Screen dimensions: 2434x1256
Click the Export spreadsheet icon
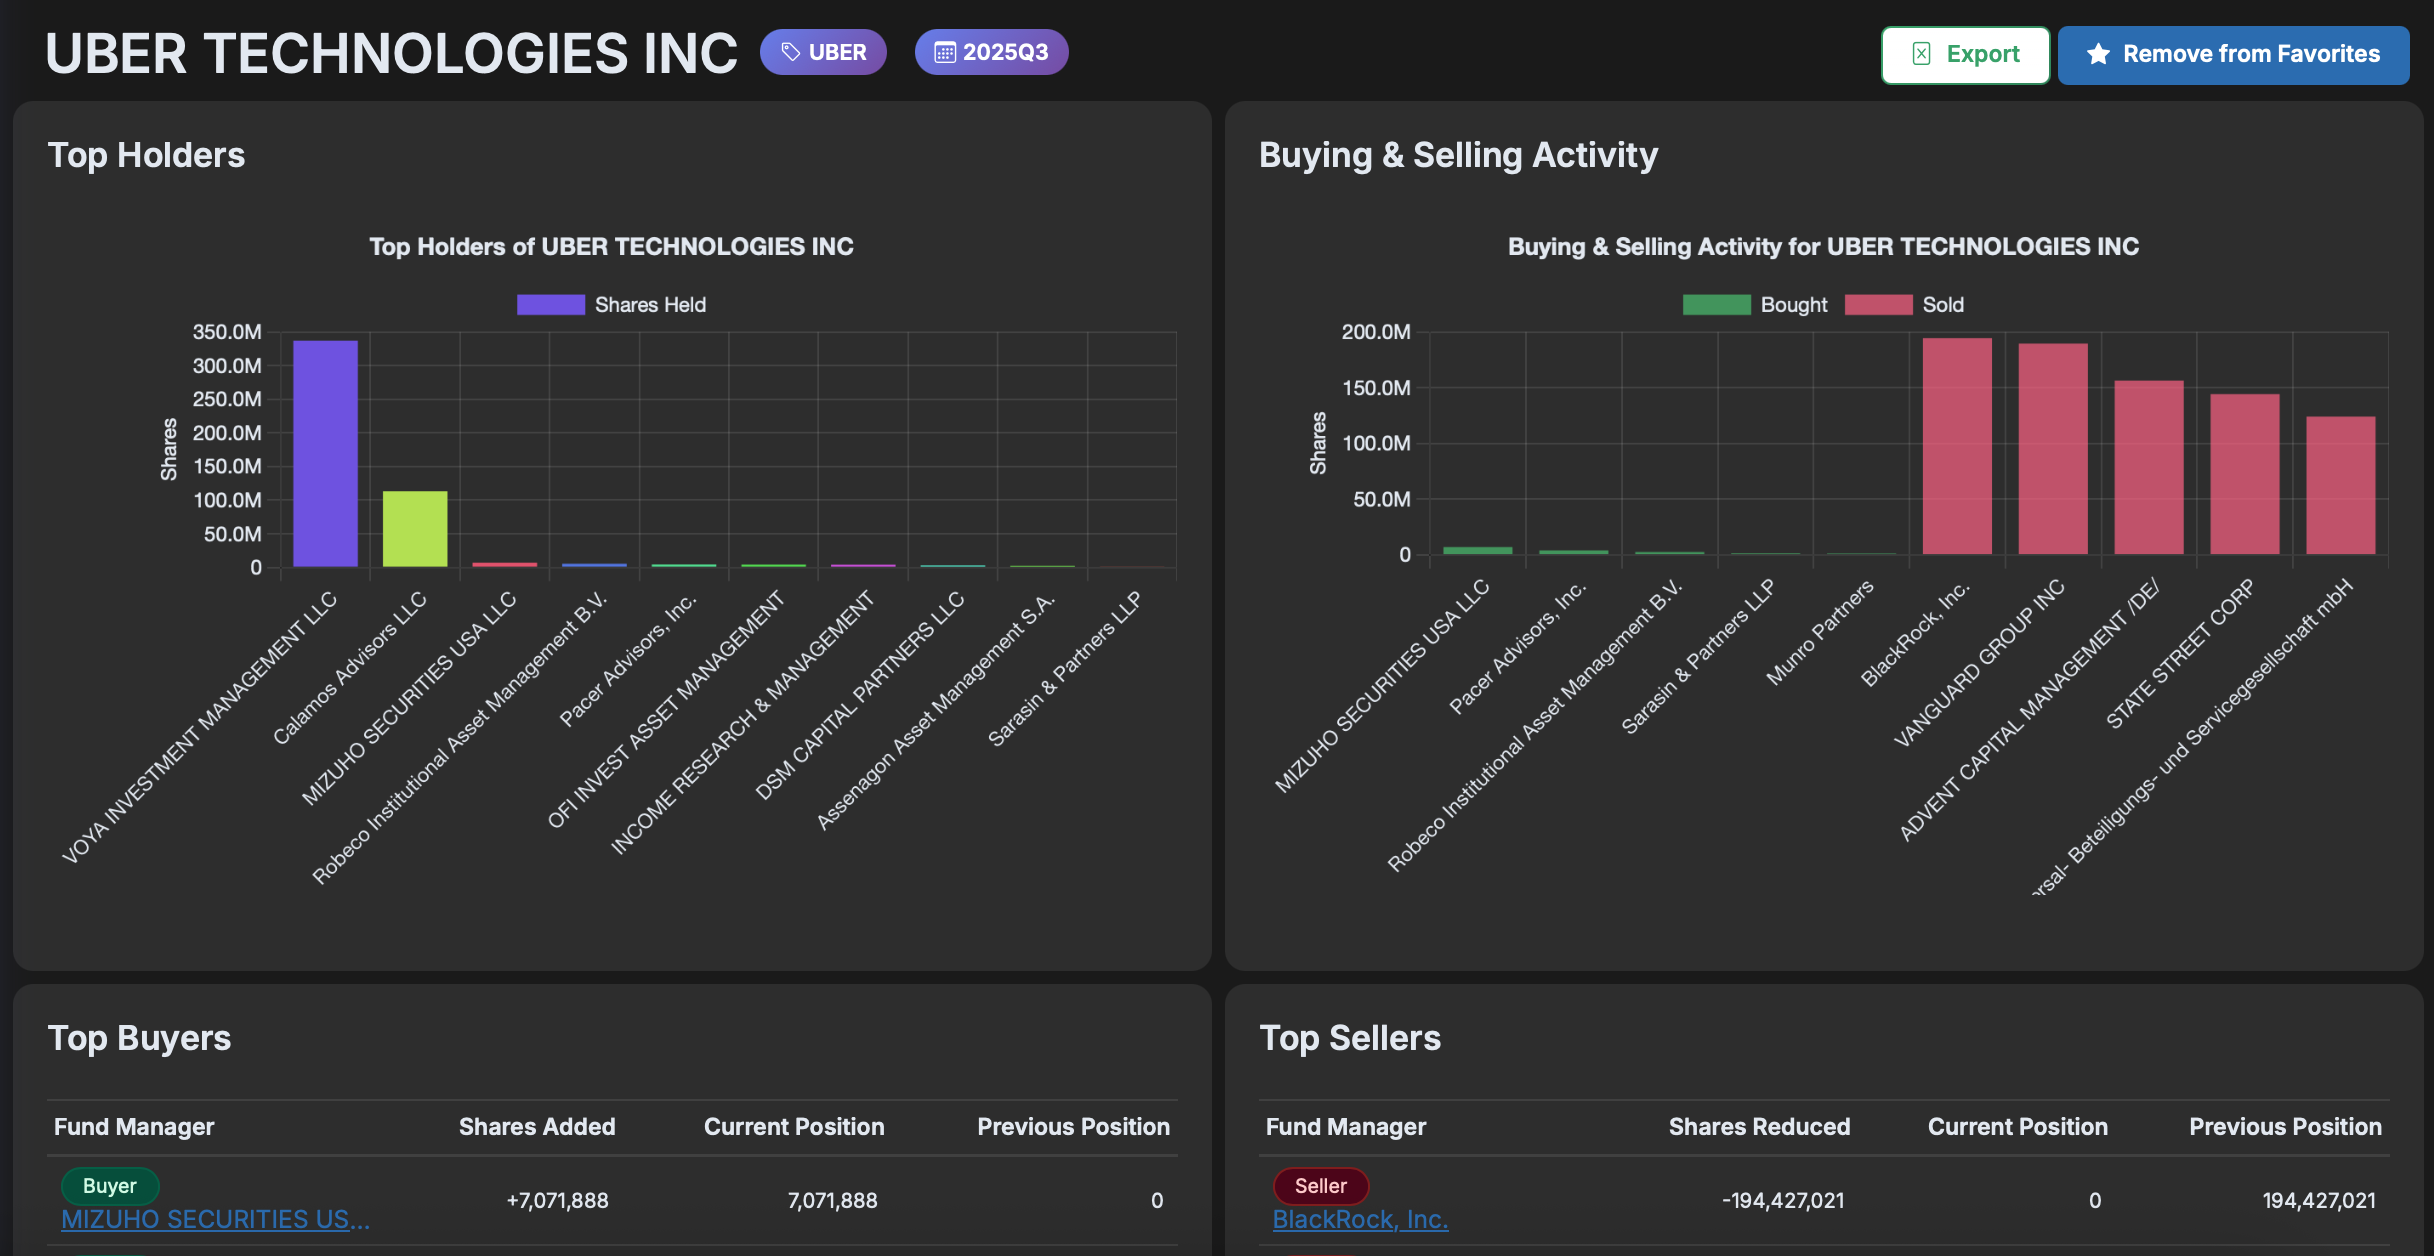pyautogui.click(x=1921, y=54)
